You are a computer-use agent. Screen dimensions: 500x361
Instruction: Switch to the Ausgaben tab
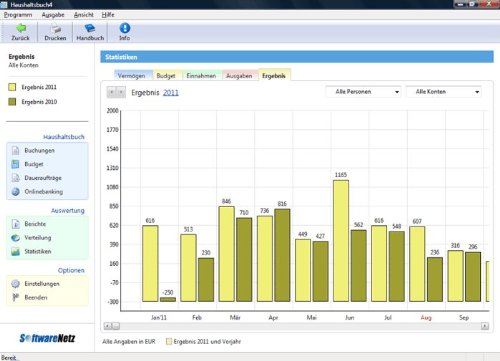(x=239, y=76)
